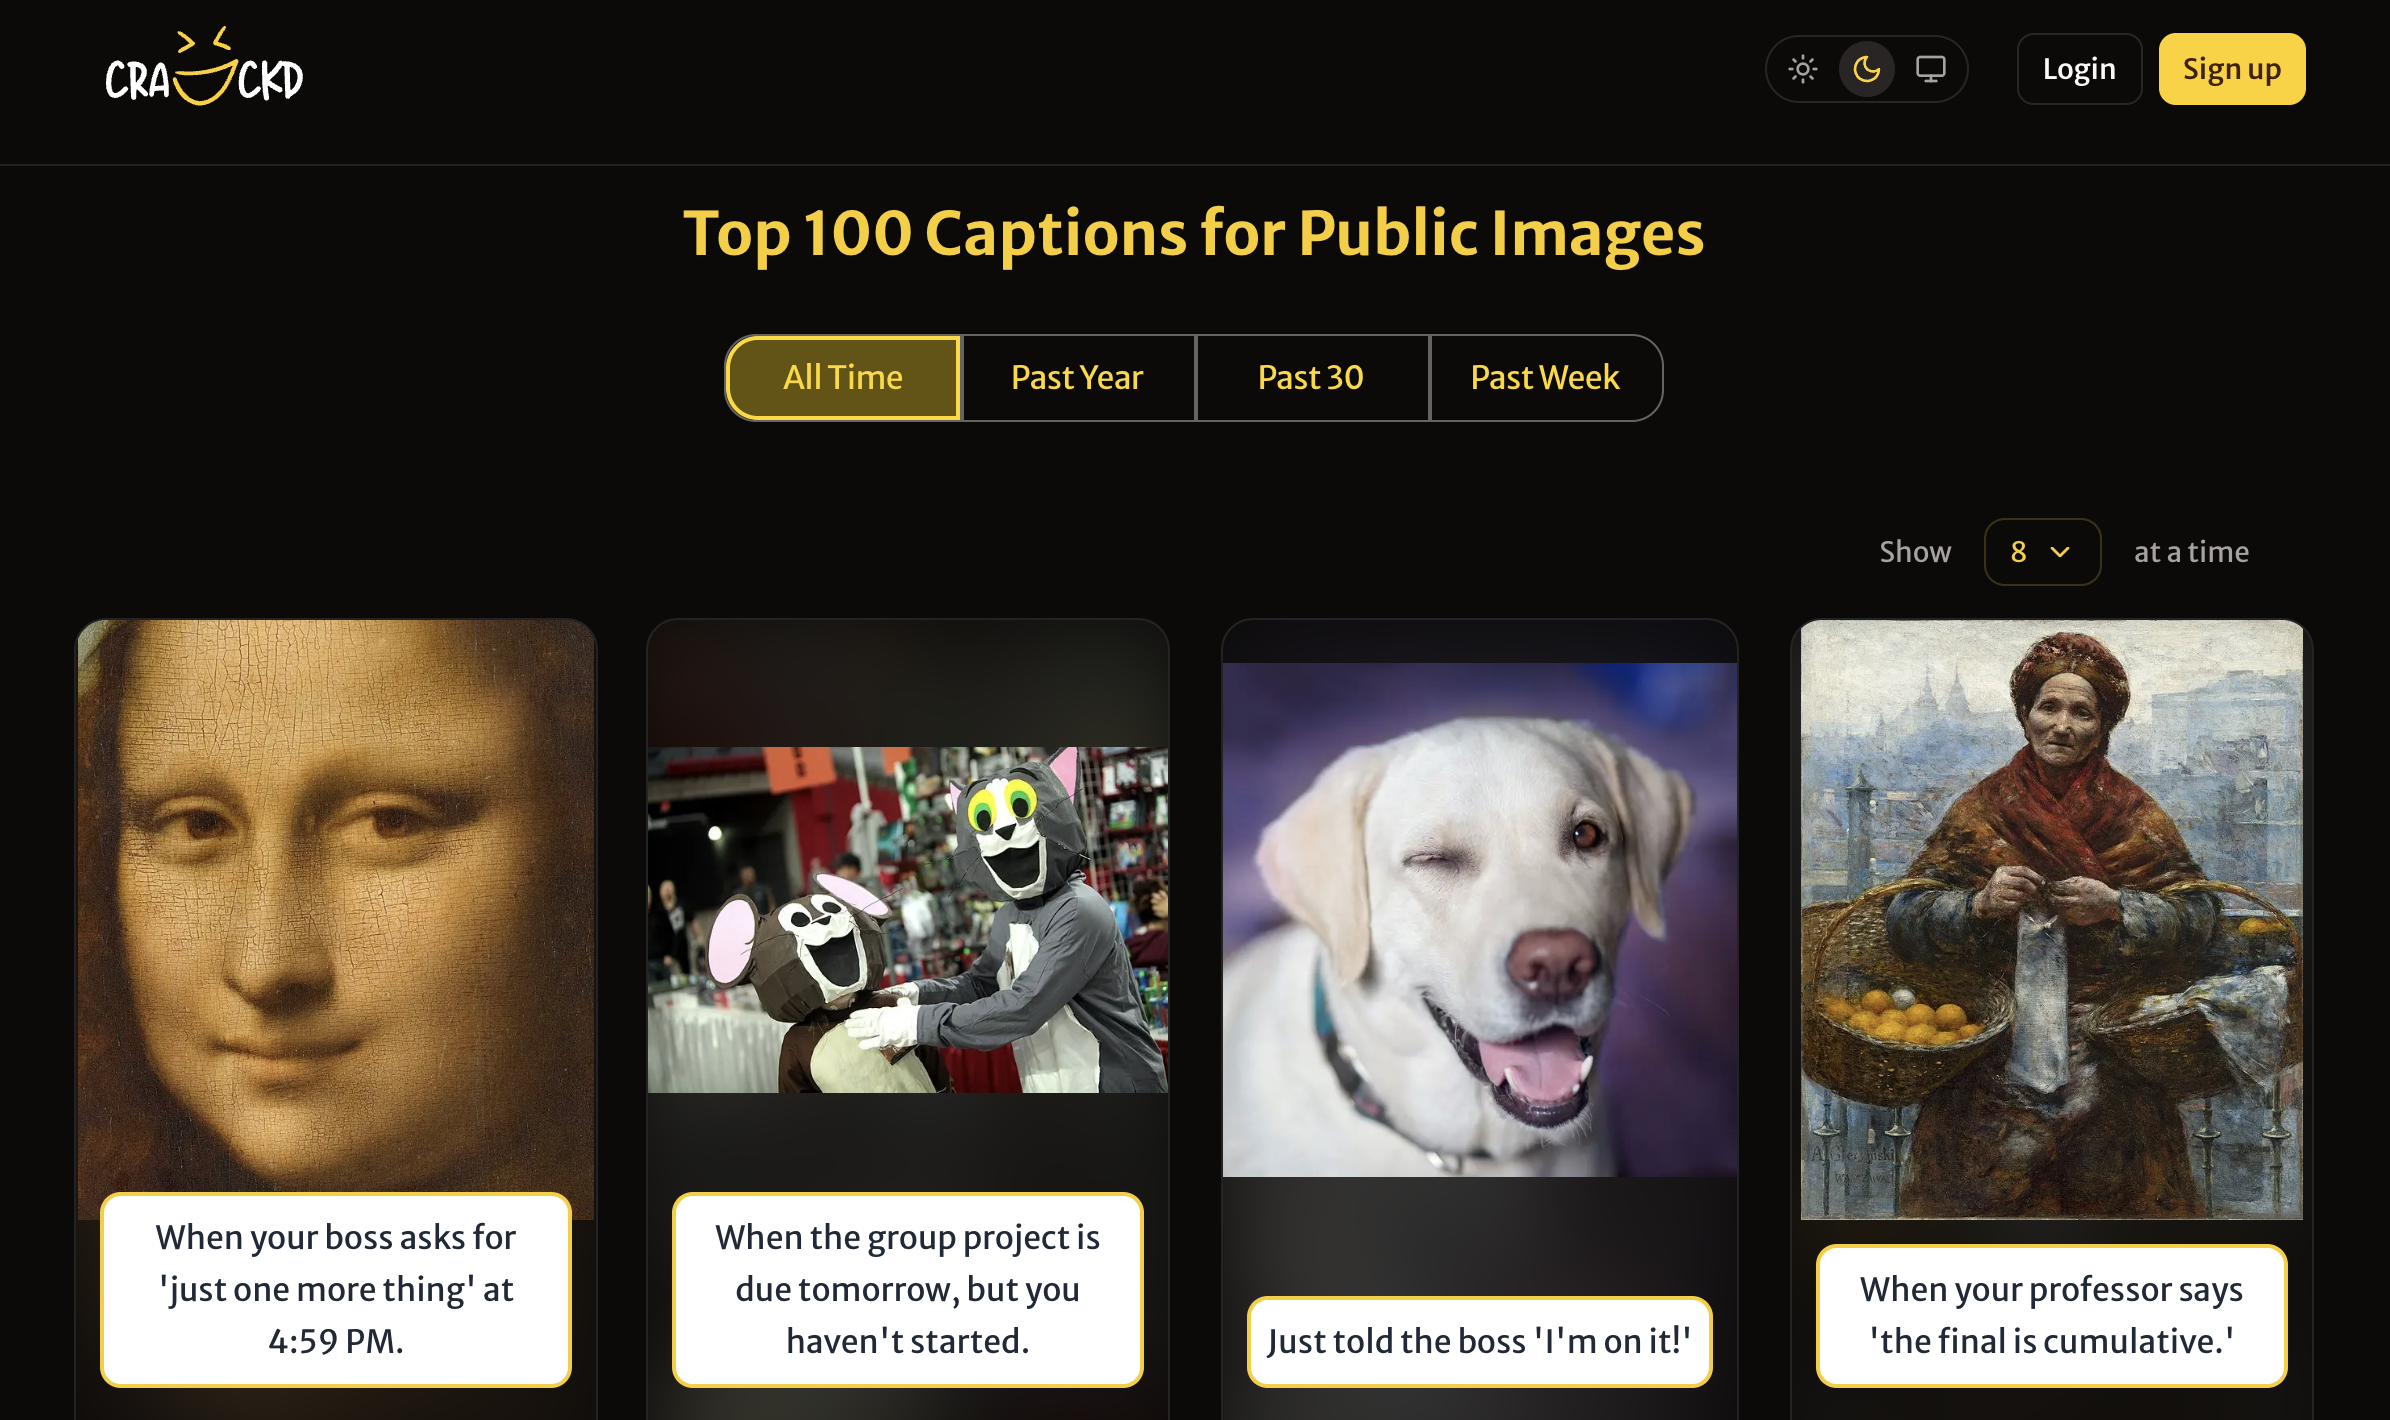Click the group project caption
The image size is (2390, 1420).
click(x=907, y=1289)
